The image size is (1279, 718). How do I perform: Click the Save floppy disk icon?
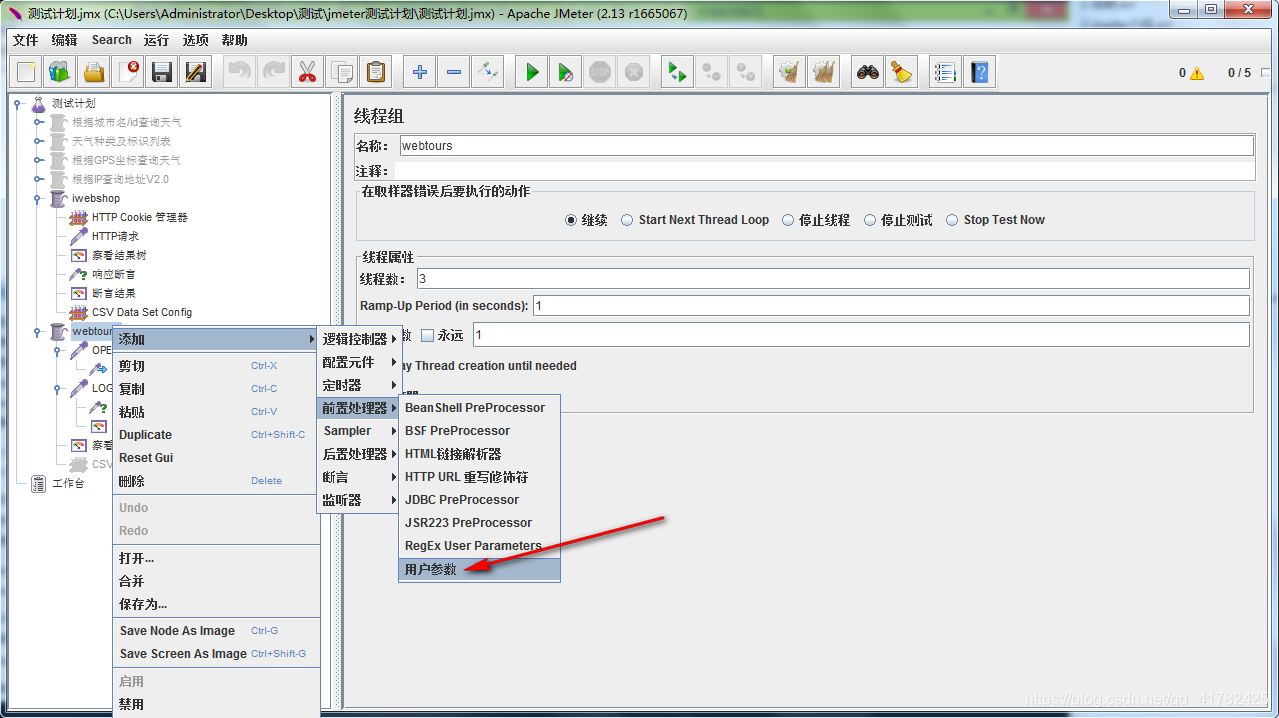pos(162,72)
